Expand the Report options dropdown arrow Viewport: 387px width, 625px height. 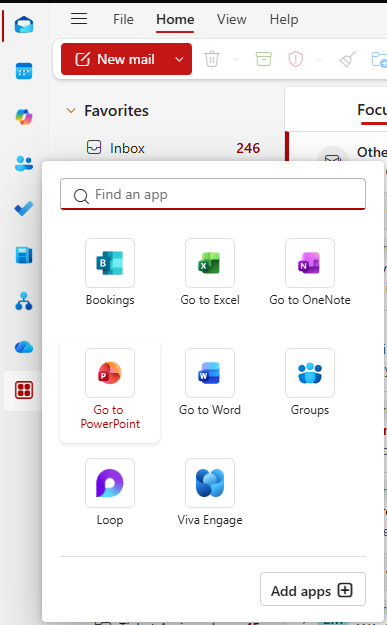tap(319, 60)
